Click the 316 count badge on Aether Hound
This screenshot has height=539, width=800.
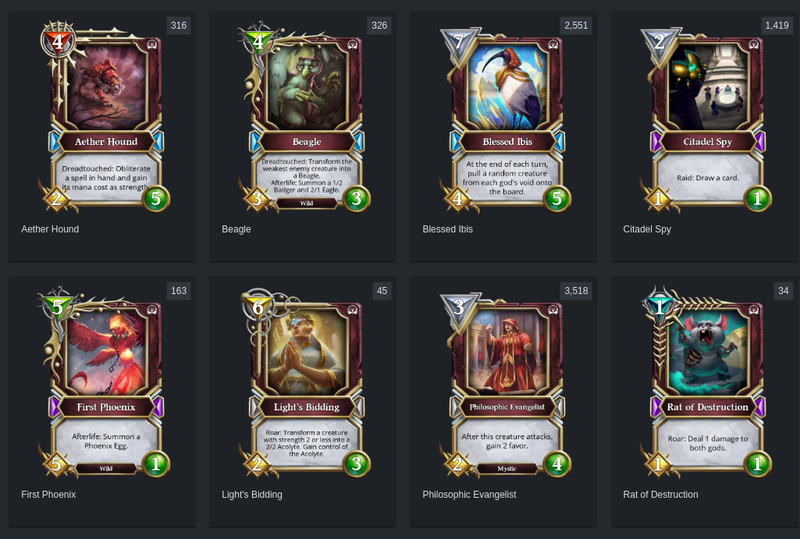[179, 26]
